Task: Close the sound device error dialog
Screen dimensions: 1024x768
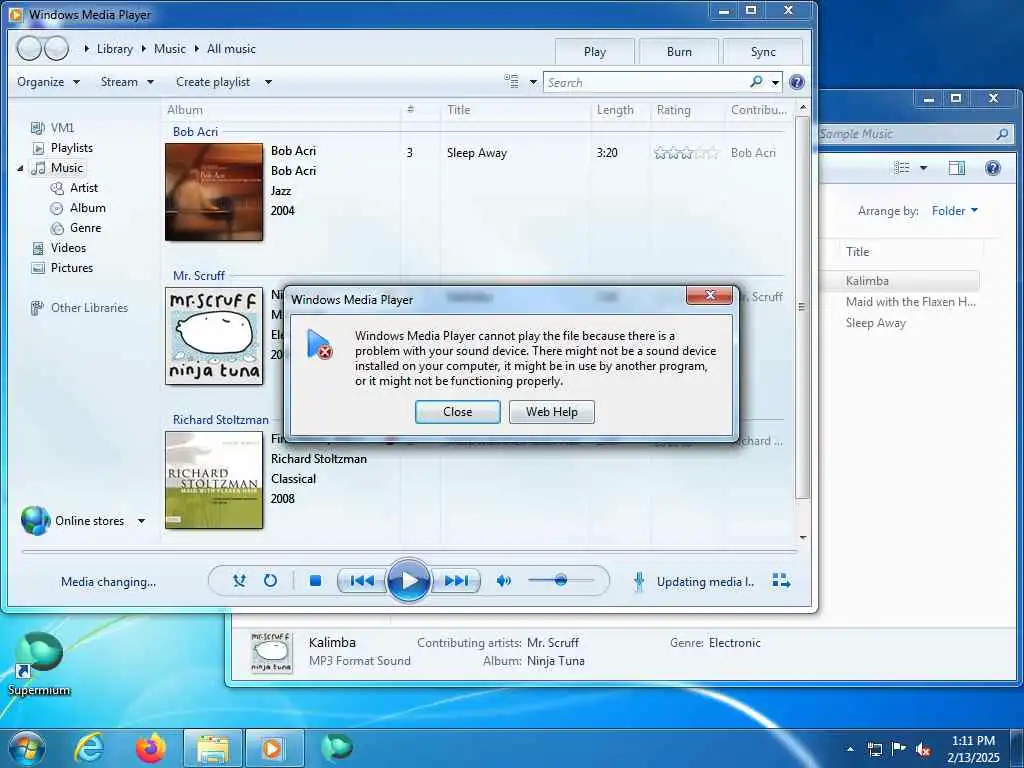Action: click(457, 412)
